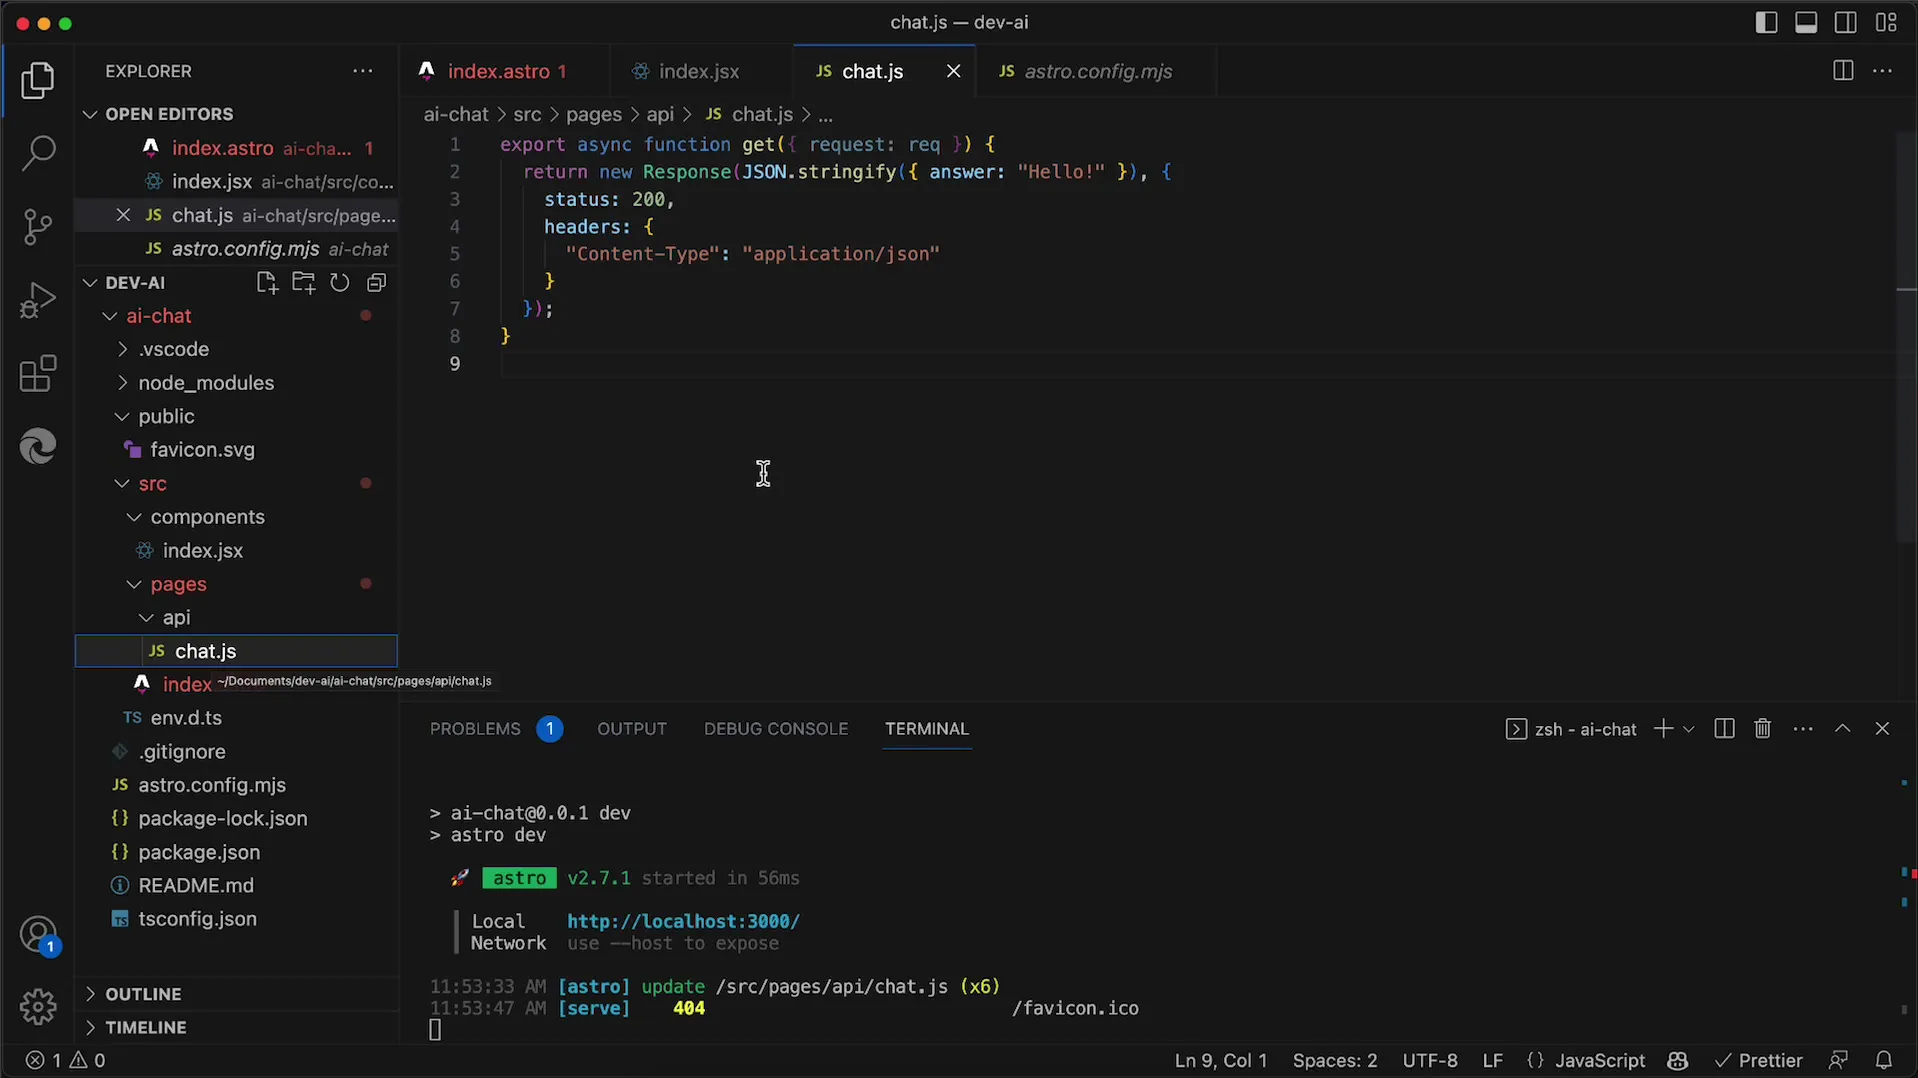Change encoding via UTF-8 status item
This screenshot has width=1918, height=1078.
pyautogui.click(x=1430, y=1060)
